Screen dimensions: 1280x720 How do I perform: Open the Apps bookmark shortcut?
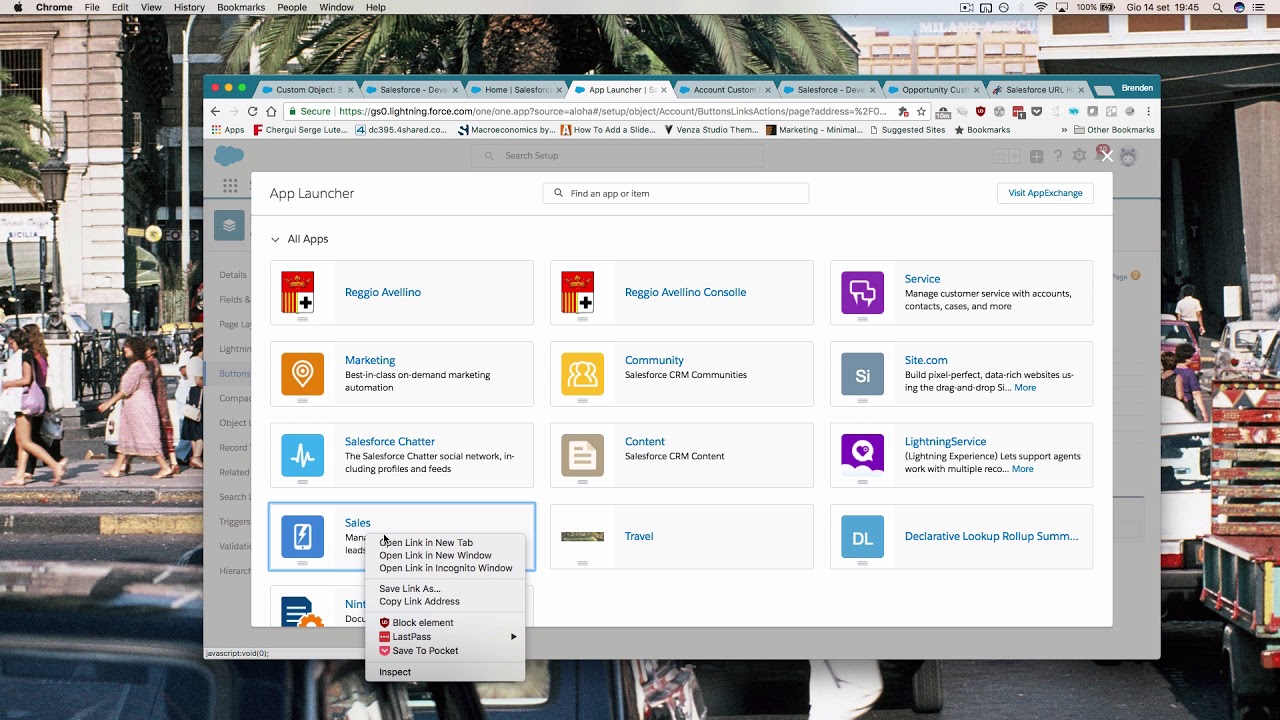[227, 130]
